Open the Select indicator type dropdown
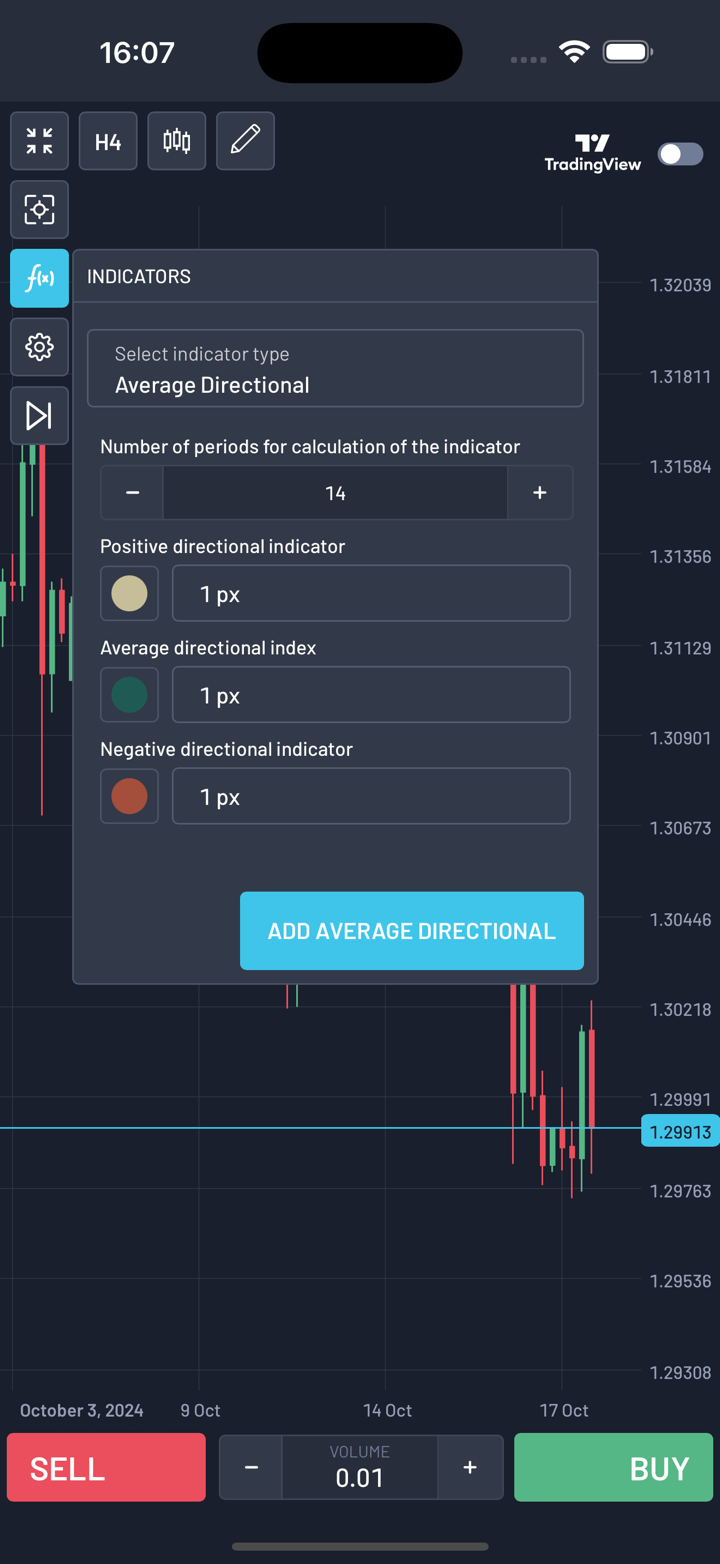The image size is (720, 1564). tap(335, 369)
